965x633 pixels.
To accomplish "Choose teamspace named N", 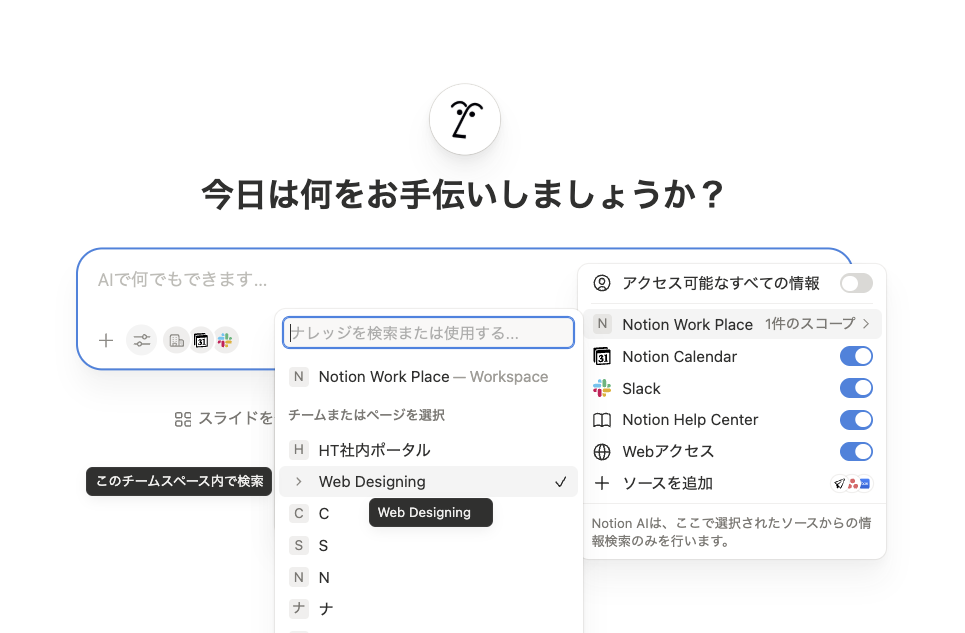I will [428, 577].
